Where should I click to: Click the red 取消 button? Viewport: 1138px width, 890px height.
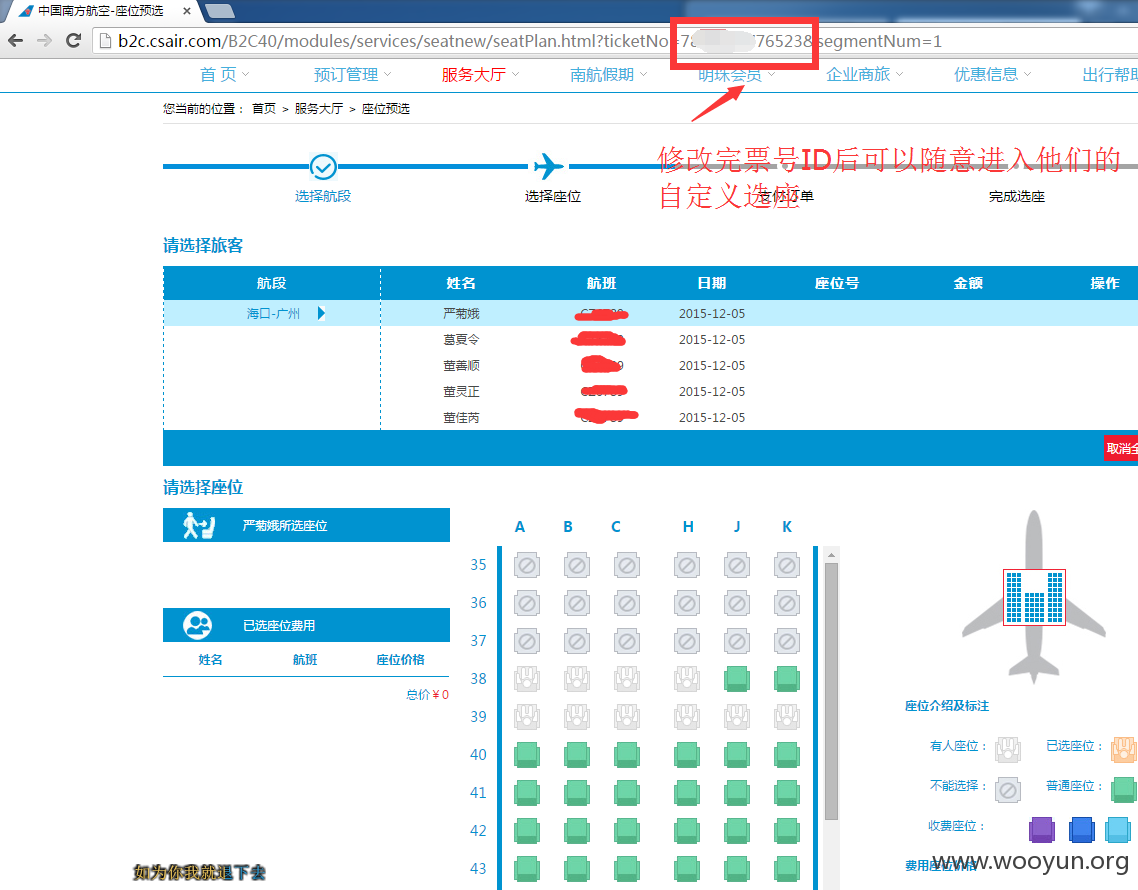pyautogui.click(x=1121, y=449)
